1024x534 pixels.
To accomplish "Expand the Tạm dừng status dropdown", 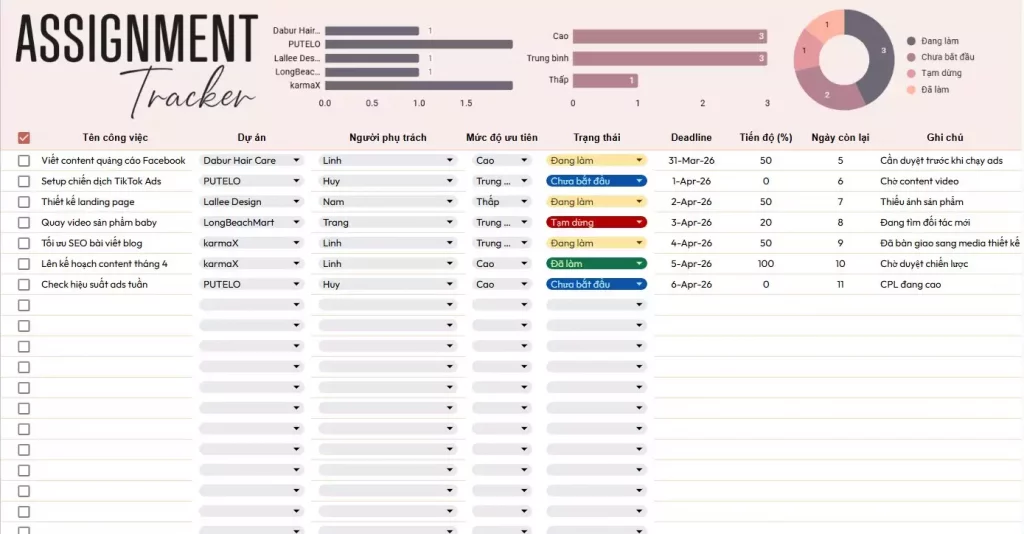I will click(x=639, y=222).
